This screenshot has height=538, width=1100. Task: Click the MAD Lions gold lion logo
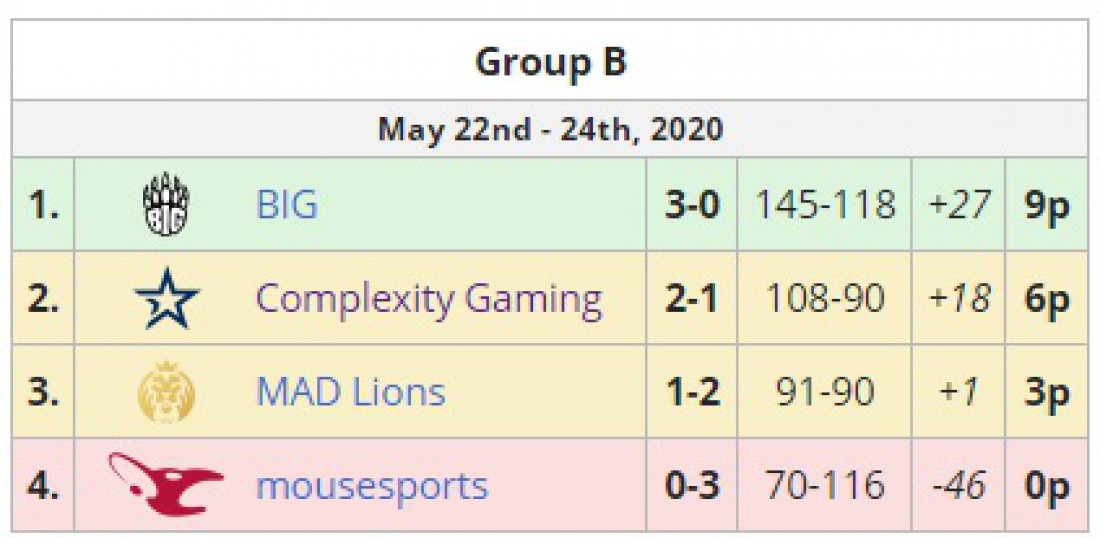click(x=167, y=391)
